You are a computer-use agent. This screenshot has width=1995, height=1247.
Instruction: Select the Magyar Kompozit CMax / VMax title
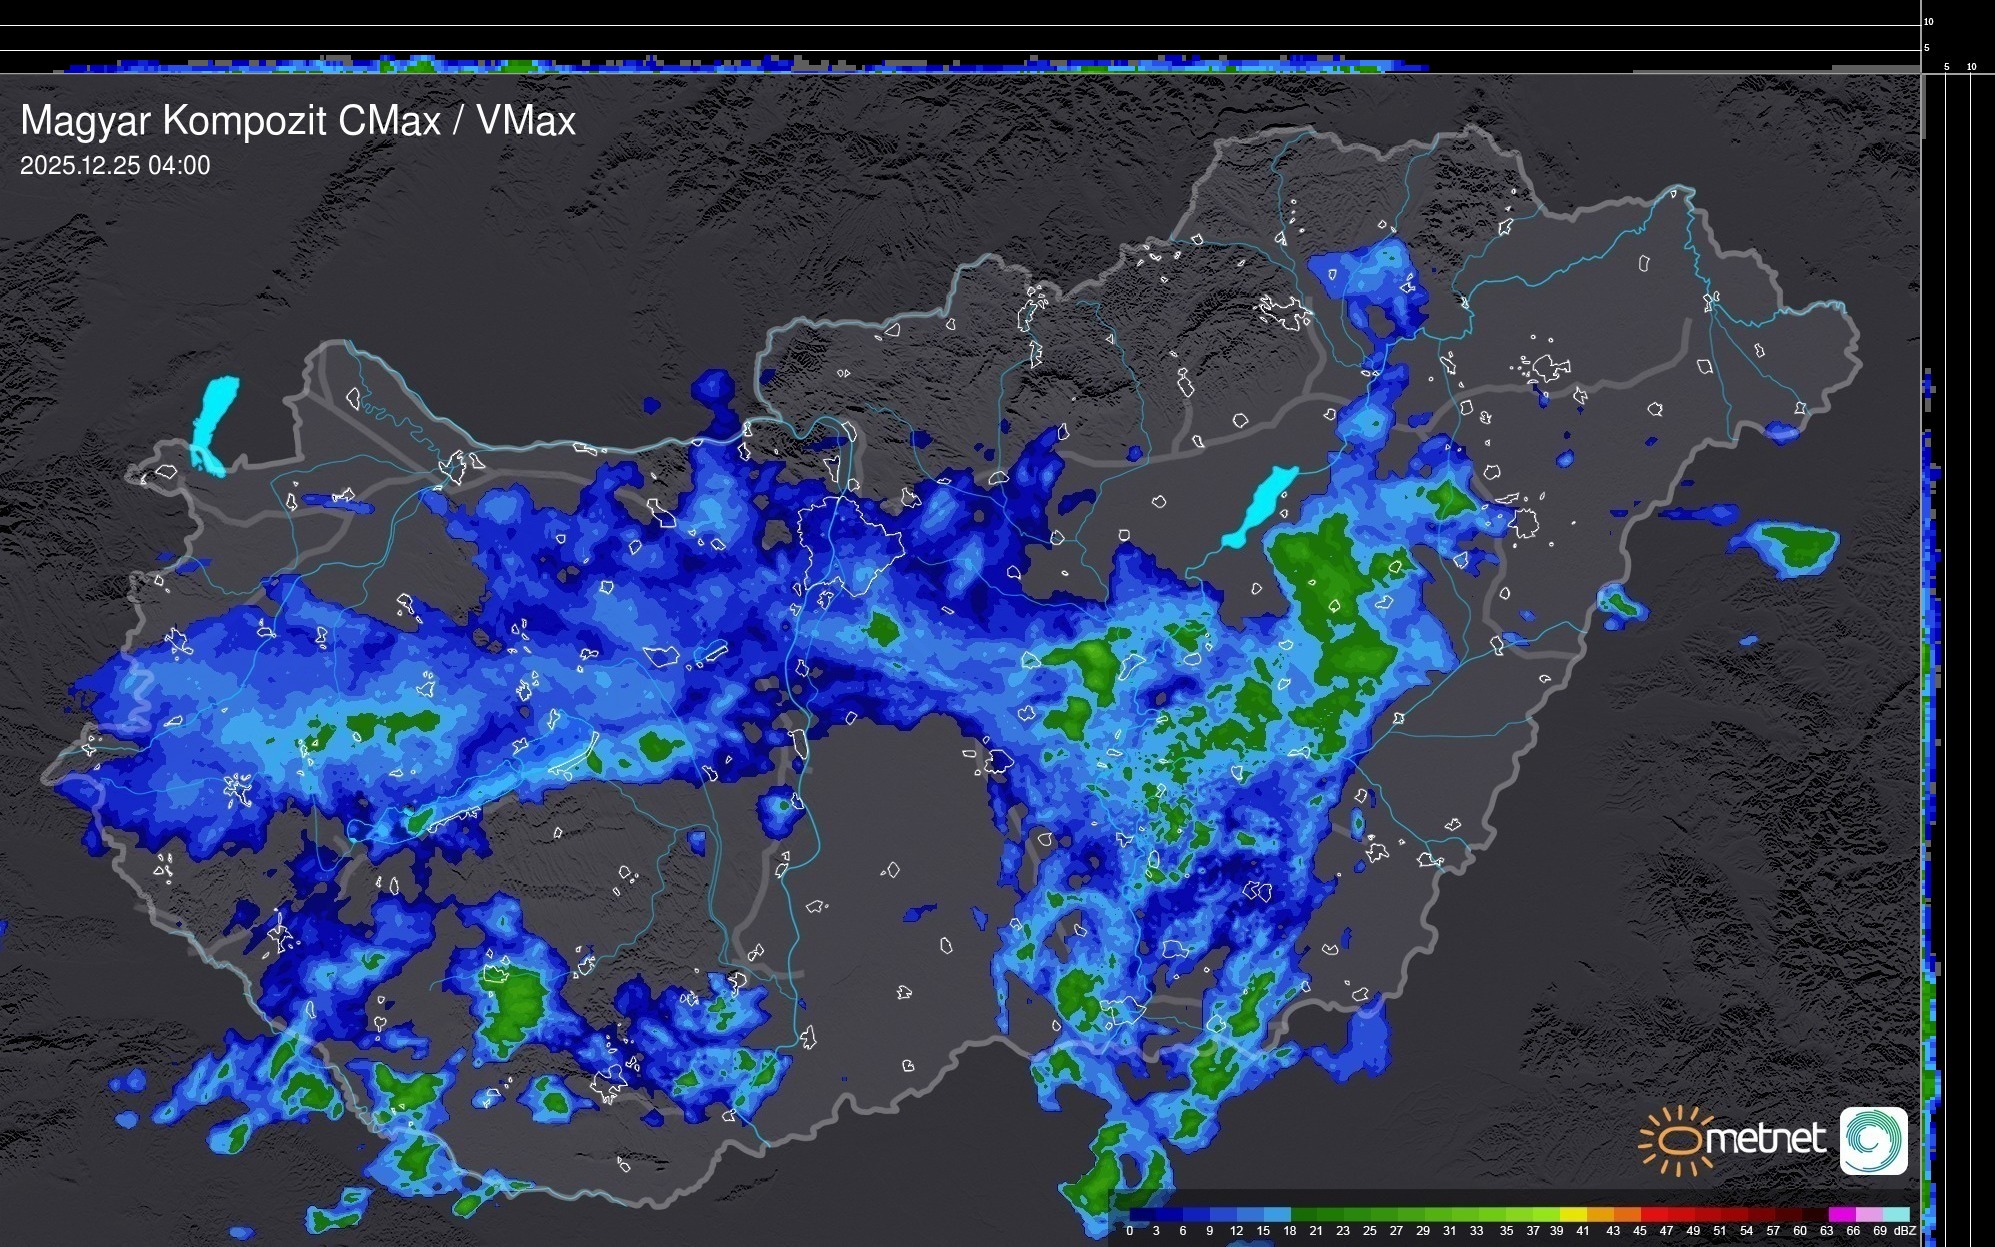click(298, 121)
